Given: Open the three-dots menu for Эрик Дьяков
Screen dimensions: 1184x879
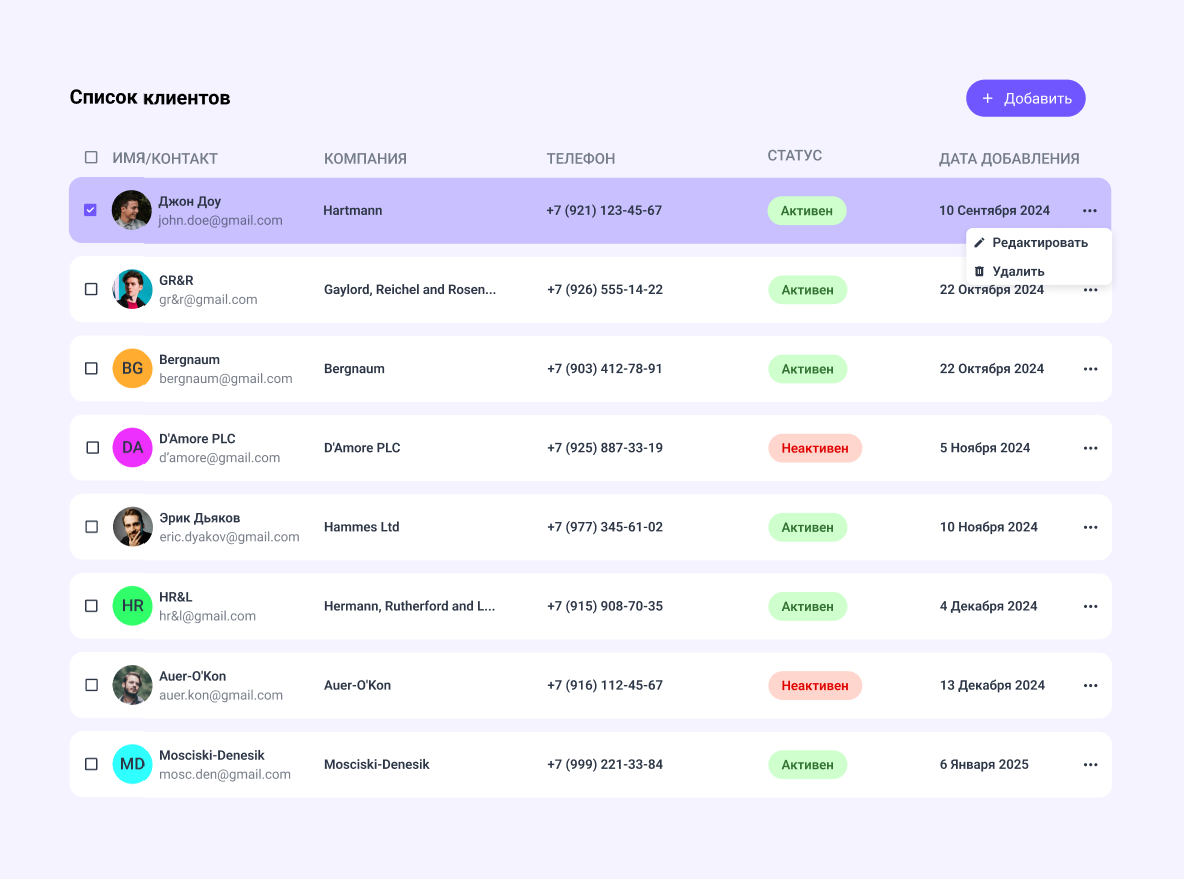Looking at the screenshot, I should click(x=1090, y=527).
